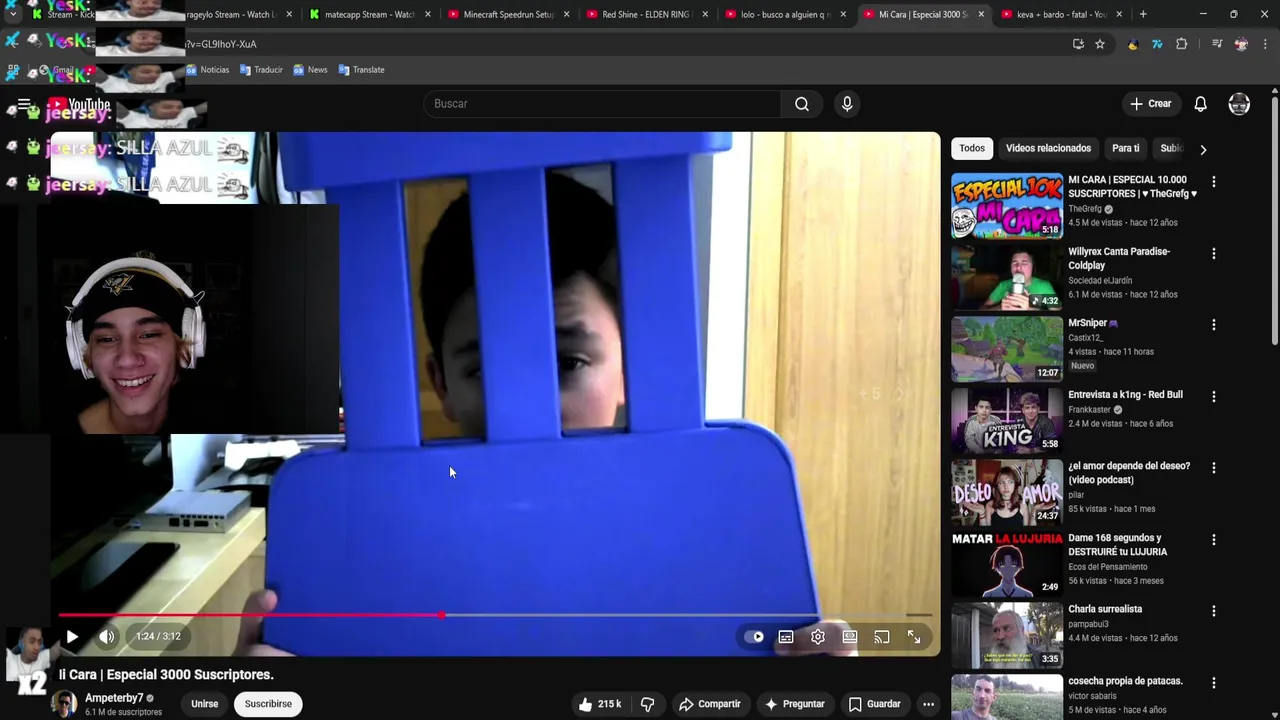Play the YouTube video

click(x=72, y=636)
